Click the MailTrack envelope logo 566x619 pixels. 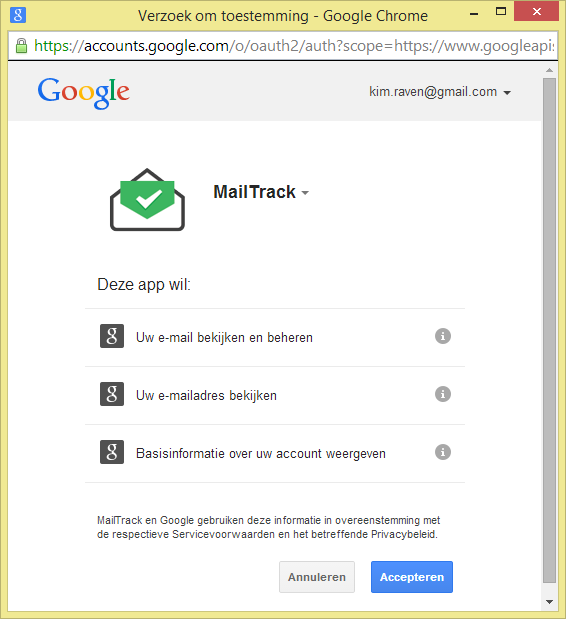tap(147, 200)
